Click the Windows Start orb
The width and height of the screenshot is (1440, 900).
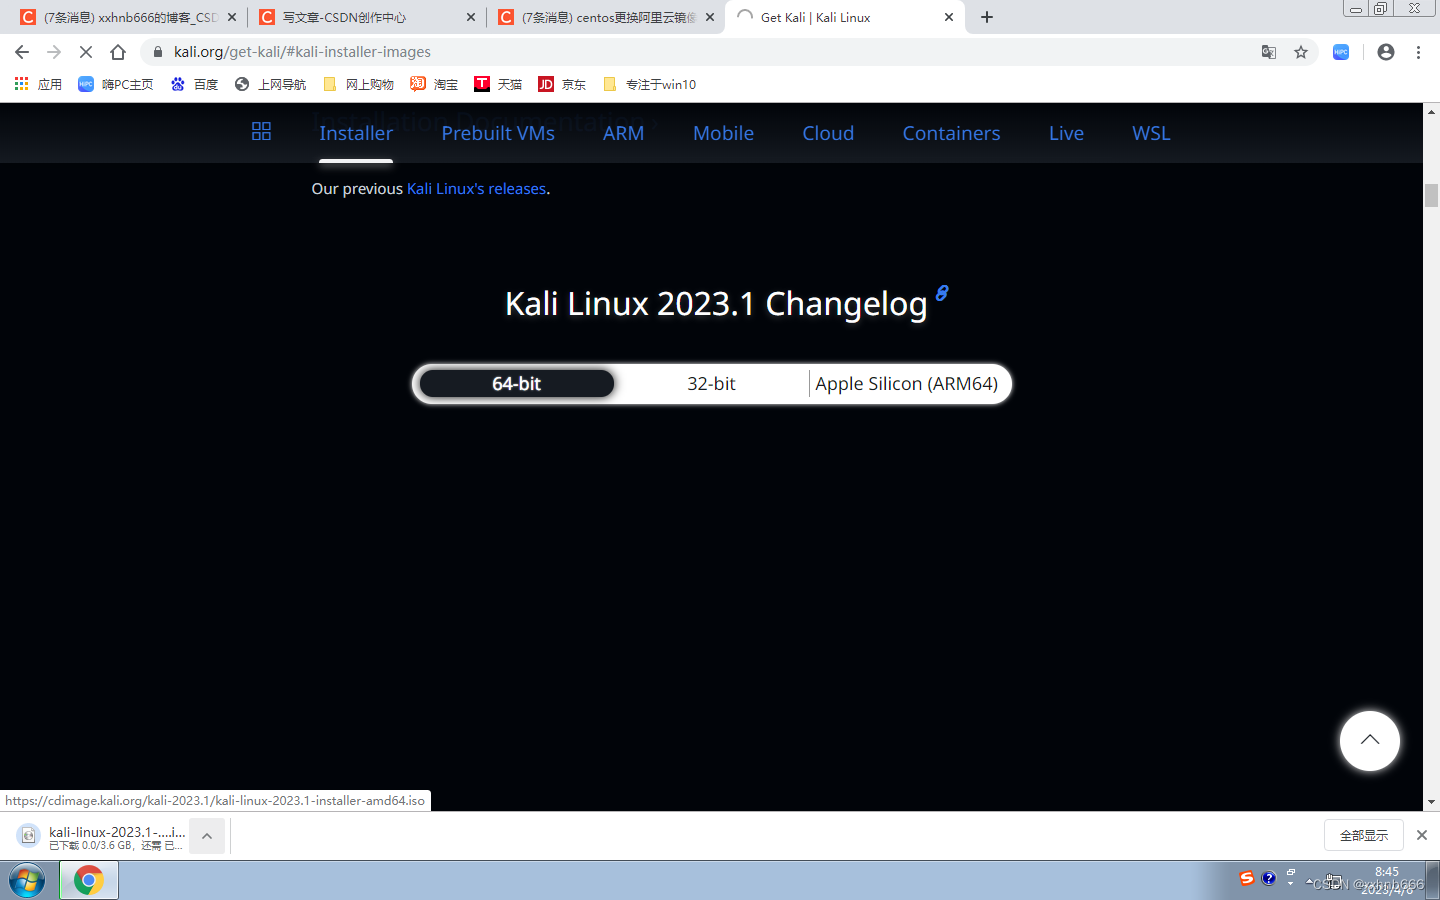(27, 880)
